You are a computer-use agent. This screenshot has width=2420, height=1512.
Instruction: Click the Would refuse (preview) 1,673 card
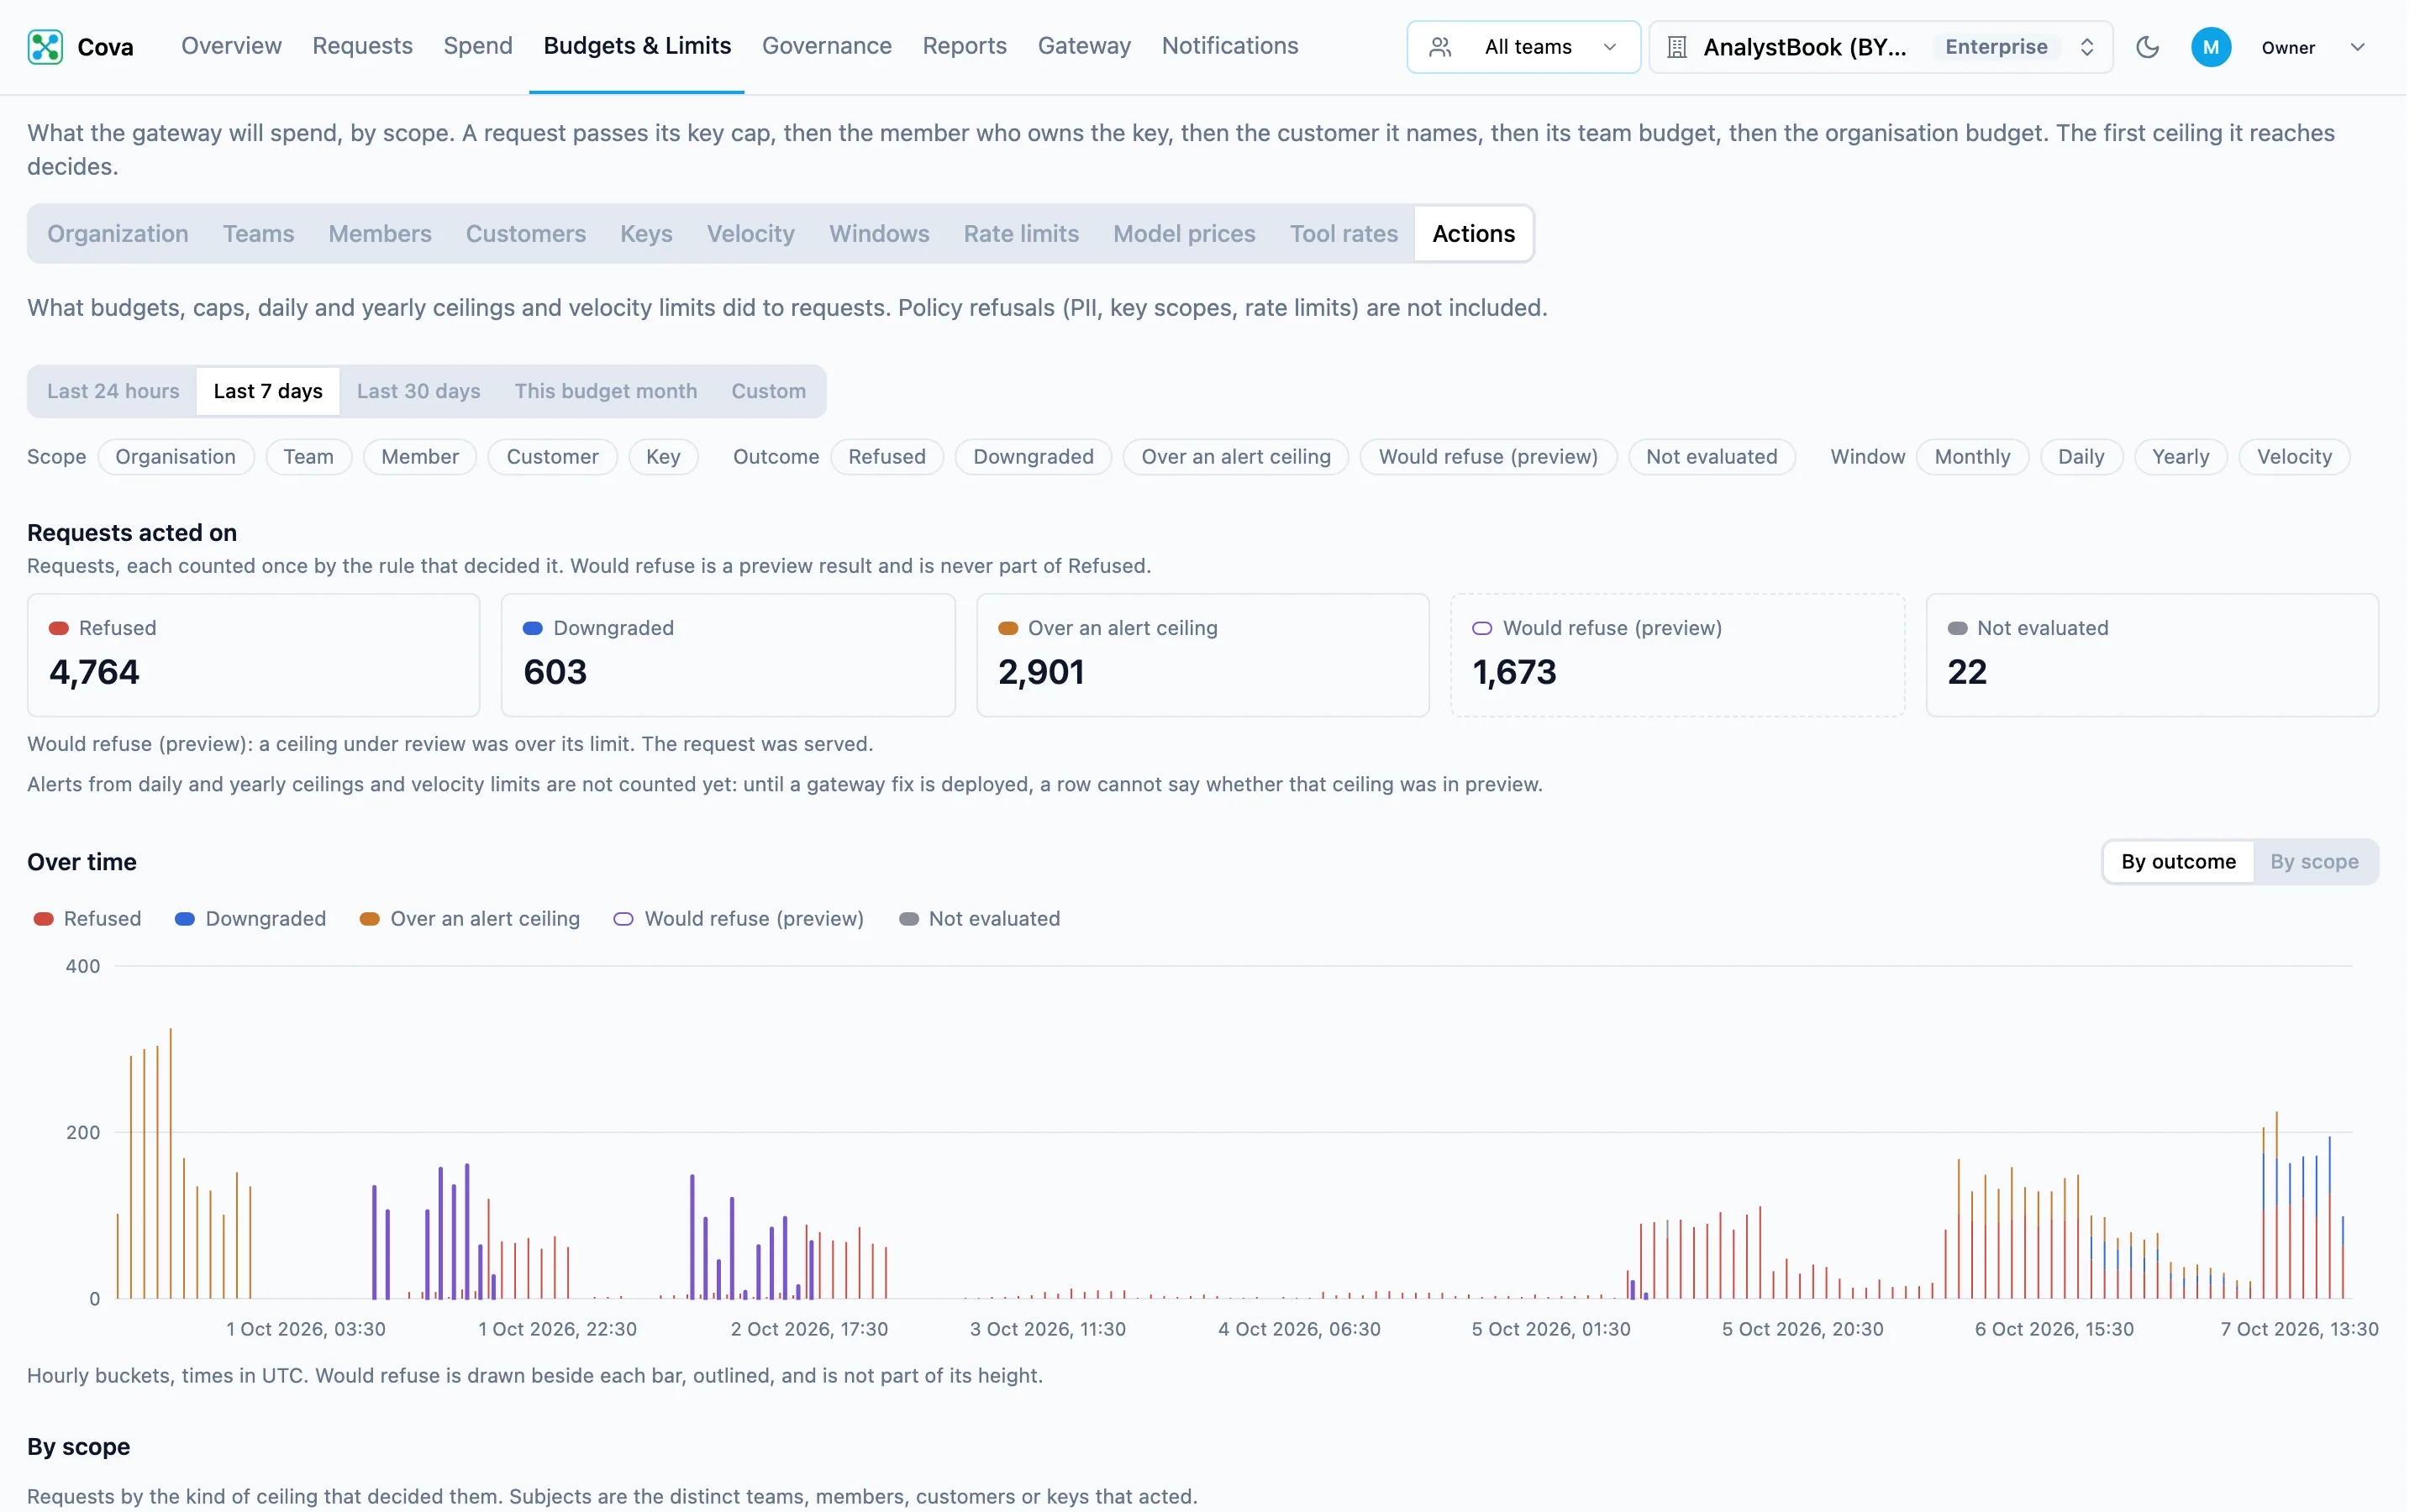click(1677, 655)
